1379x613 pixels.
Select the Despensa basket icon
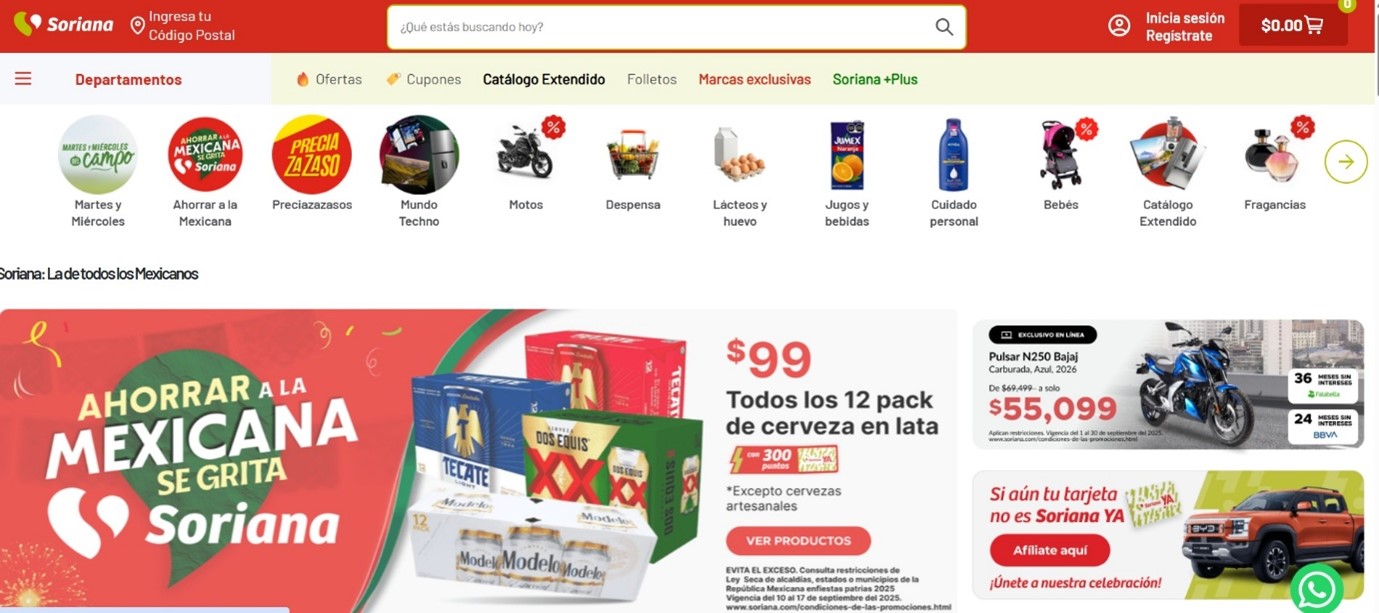(633, 155)
